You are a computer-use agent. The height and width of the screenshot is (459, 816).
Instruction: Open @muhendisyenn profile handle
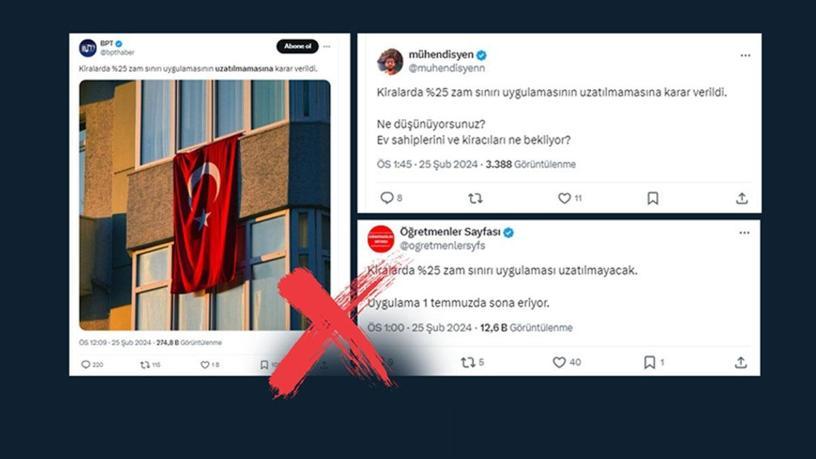[447, 68]
